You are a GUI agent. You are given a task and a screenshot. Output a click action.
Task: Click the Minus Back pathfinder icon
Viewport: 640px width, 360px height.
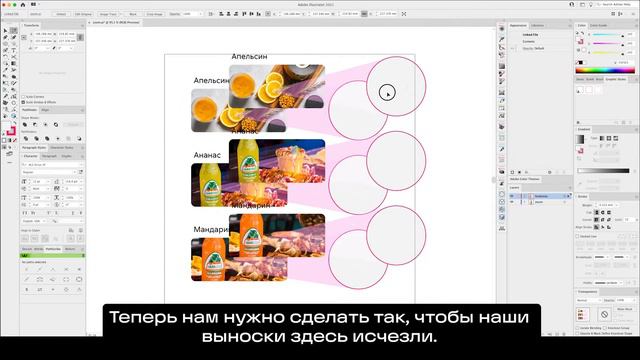click(x=79, y=139)
